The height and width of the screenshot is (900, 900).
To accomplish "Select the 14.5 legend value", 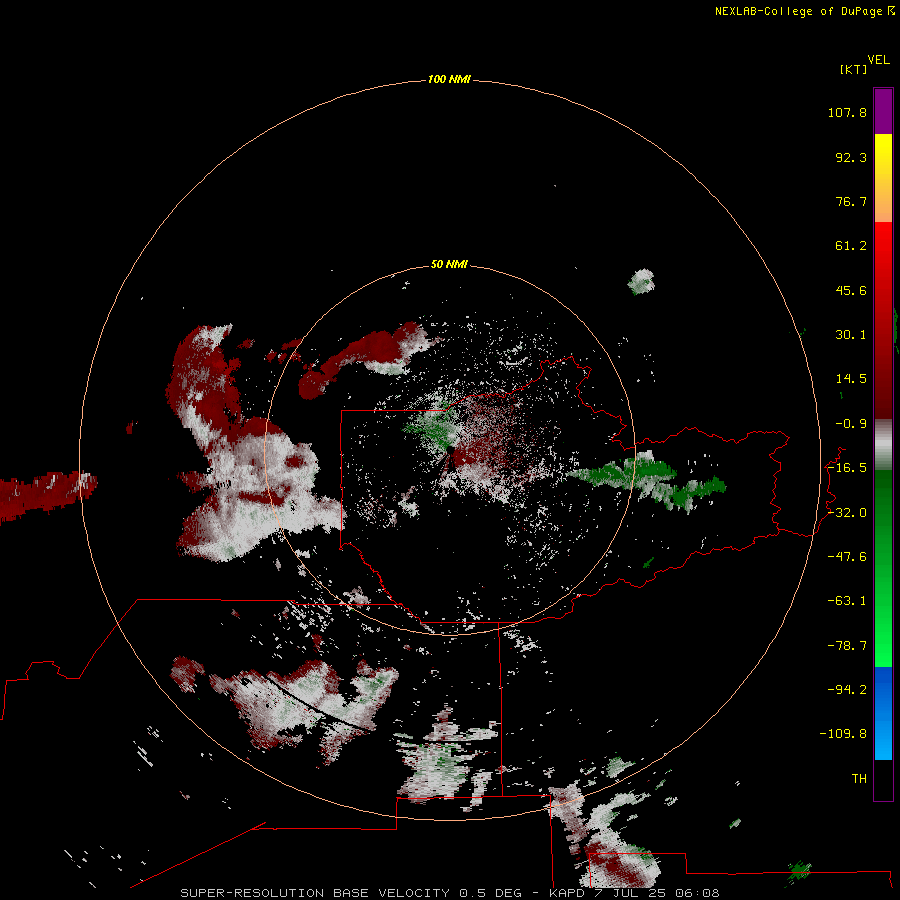I will click(851, 379).
